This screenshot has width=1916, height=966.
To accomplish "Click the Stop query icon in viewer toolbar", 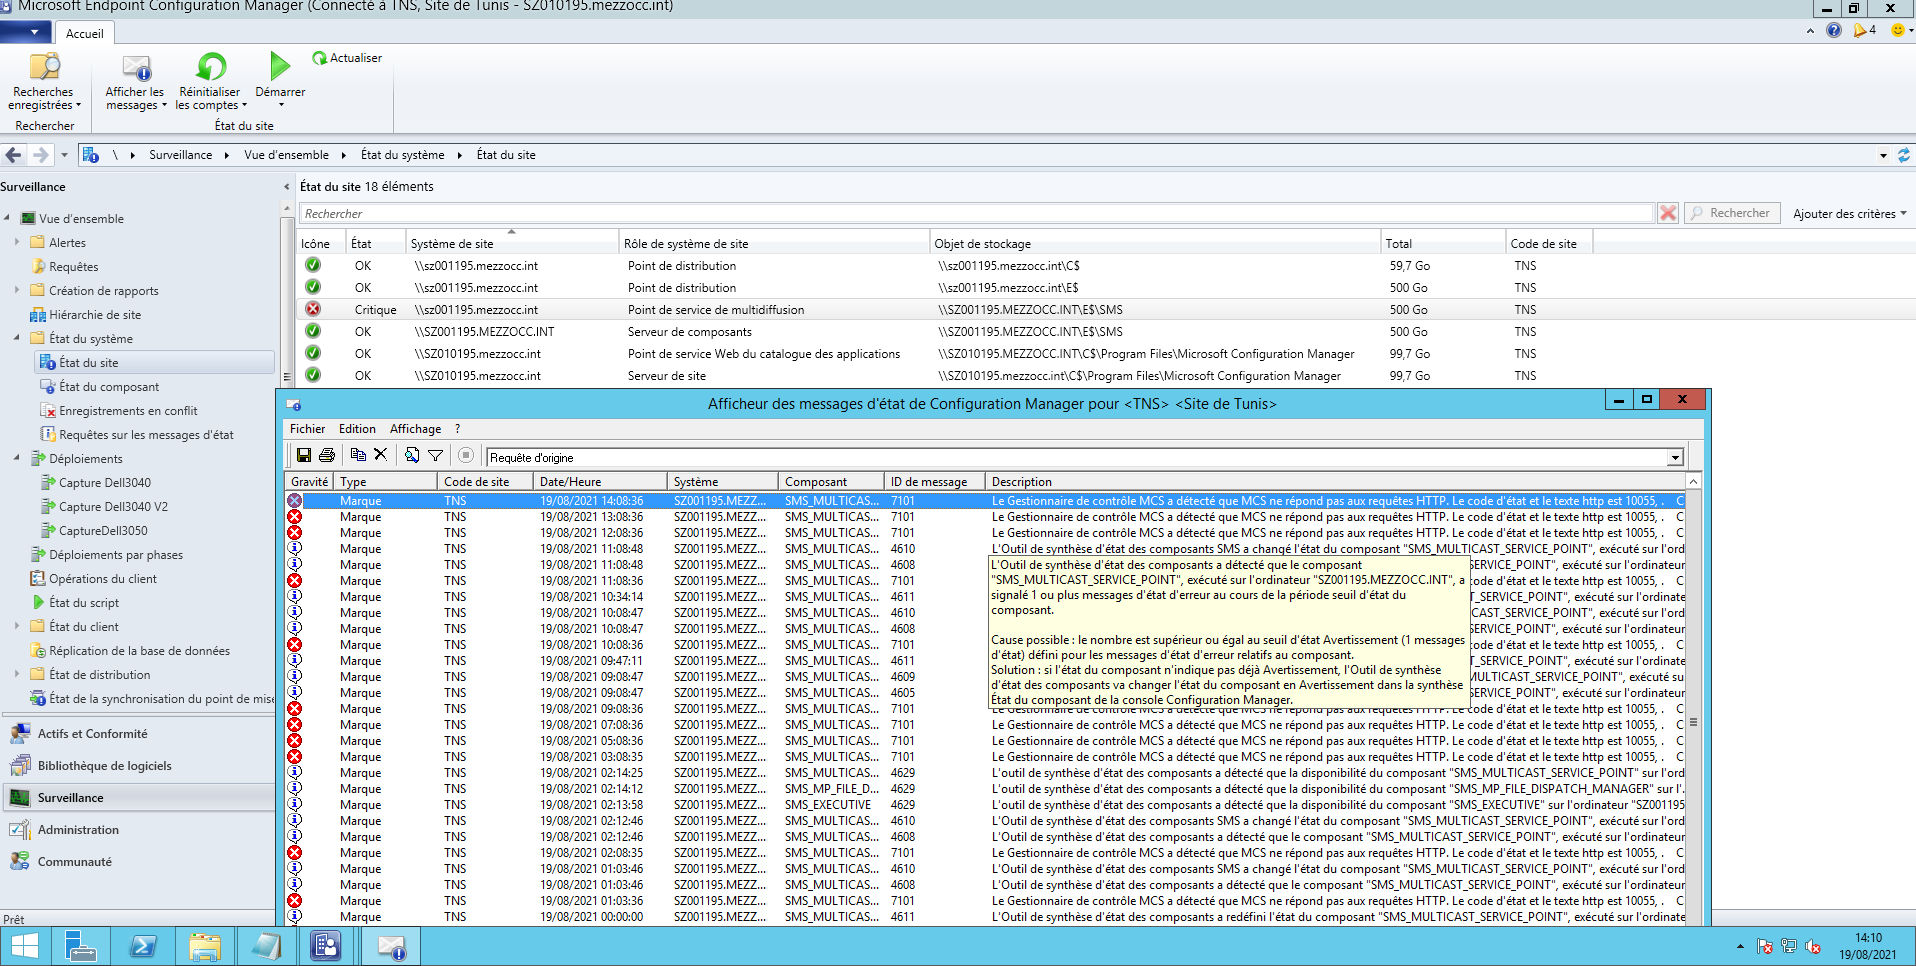I will [466, 456].
